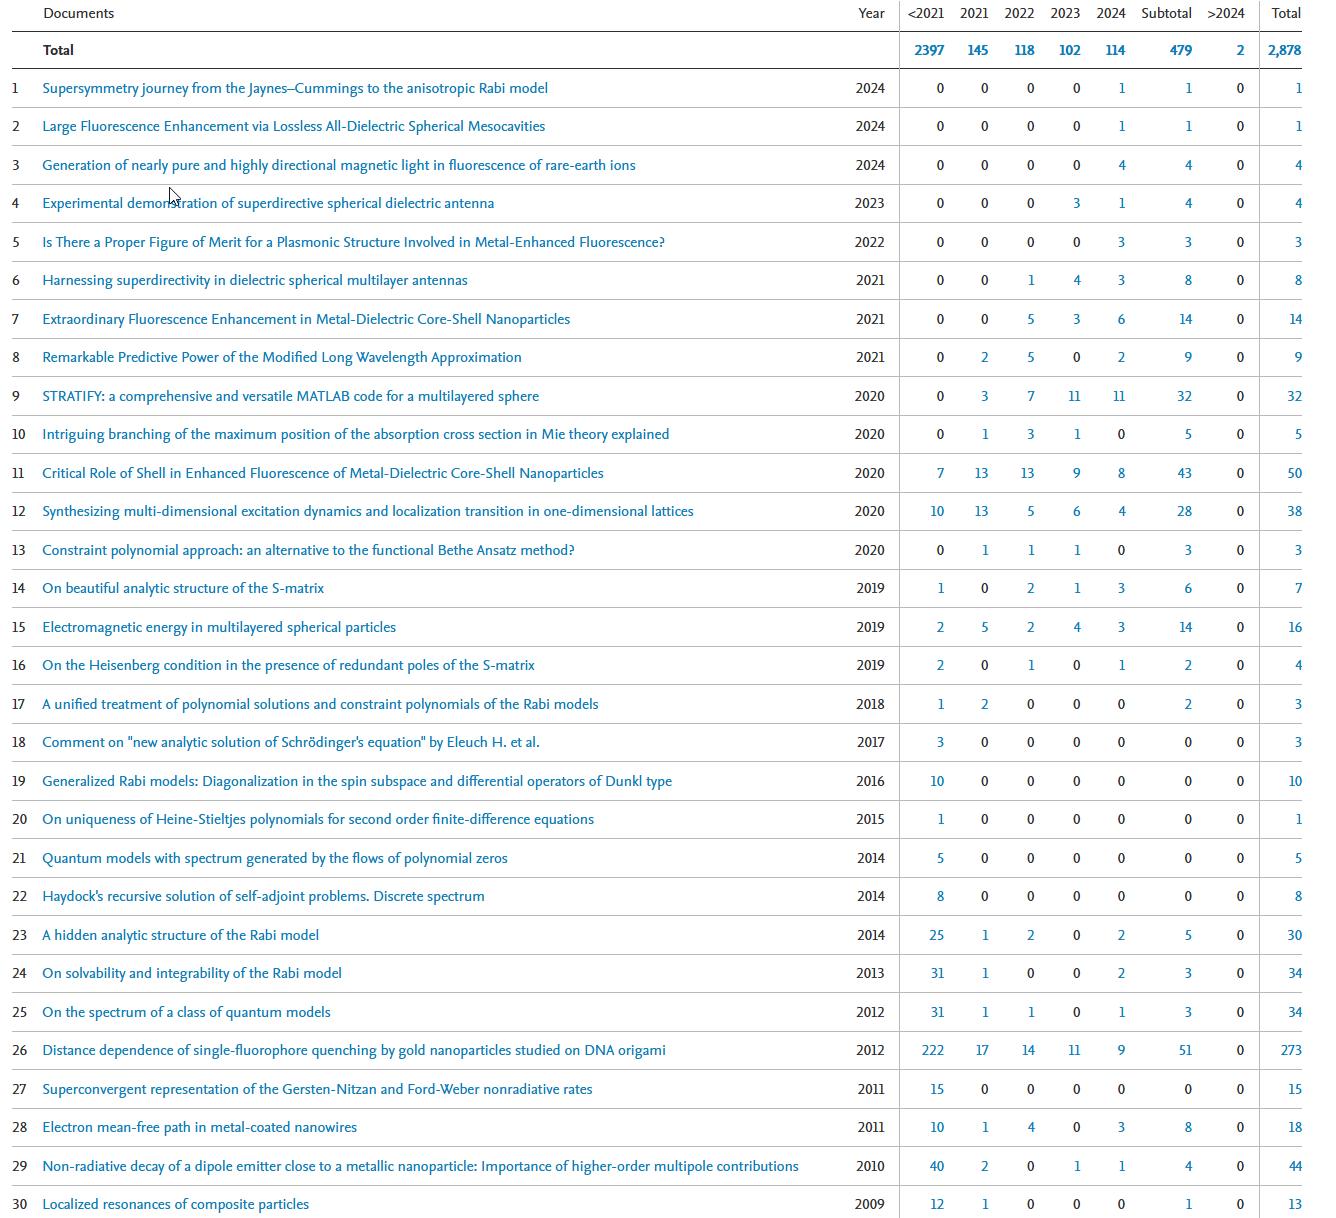Image resolution: width=1336 pixels, height=1218 pixels.
Task: Open 'Quantum models with spectrum generated' paper
Action: coord(275,858)
